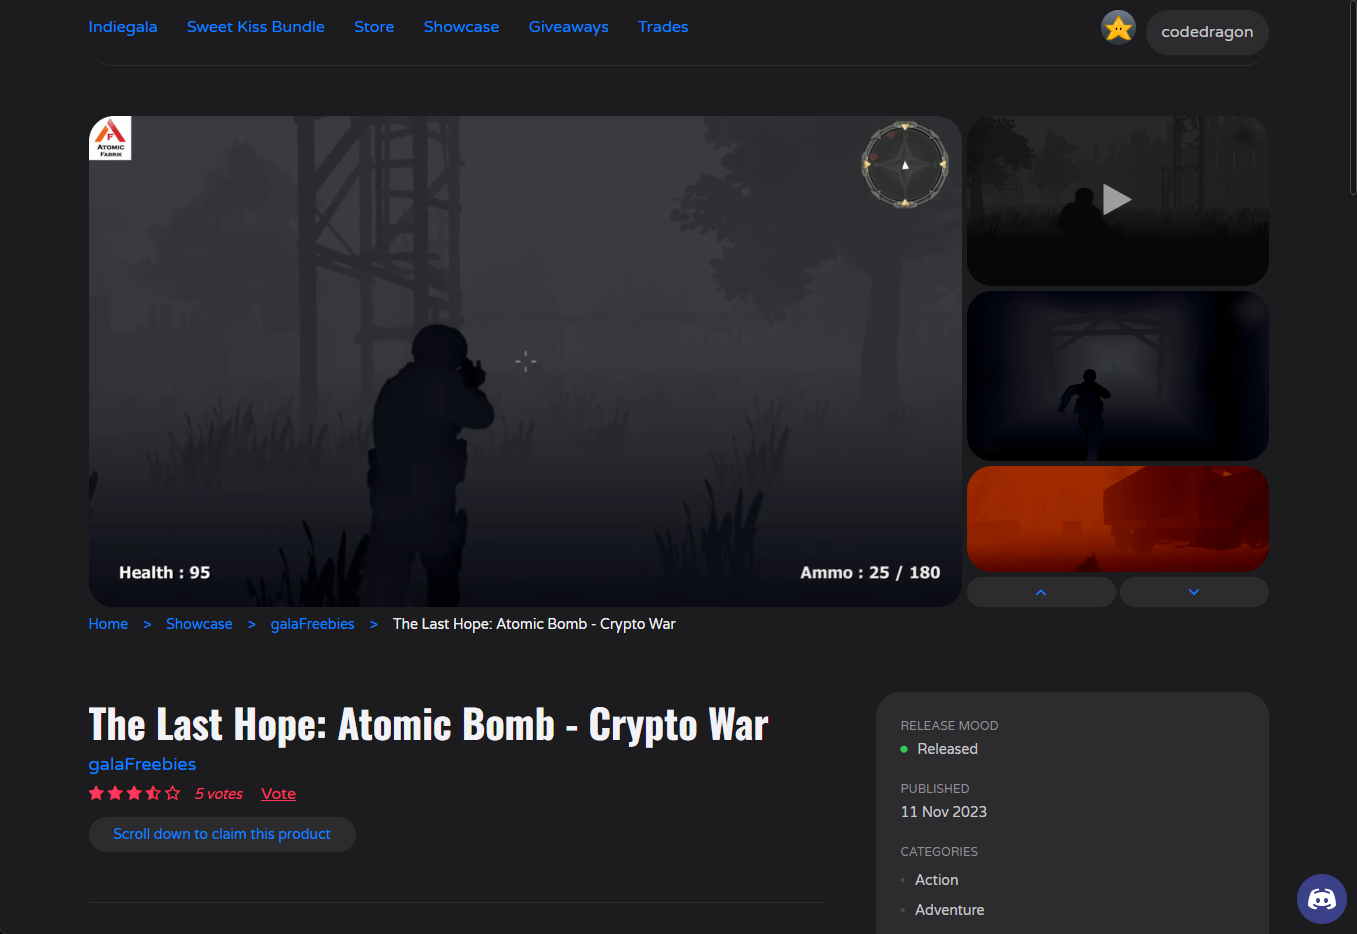Open the Action category
This screenshot has height=934, width=1357.
click(x=936, y=880)
